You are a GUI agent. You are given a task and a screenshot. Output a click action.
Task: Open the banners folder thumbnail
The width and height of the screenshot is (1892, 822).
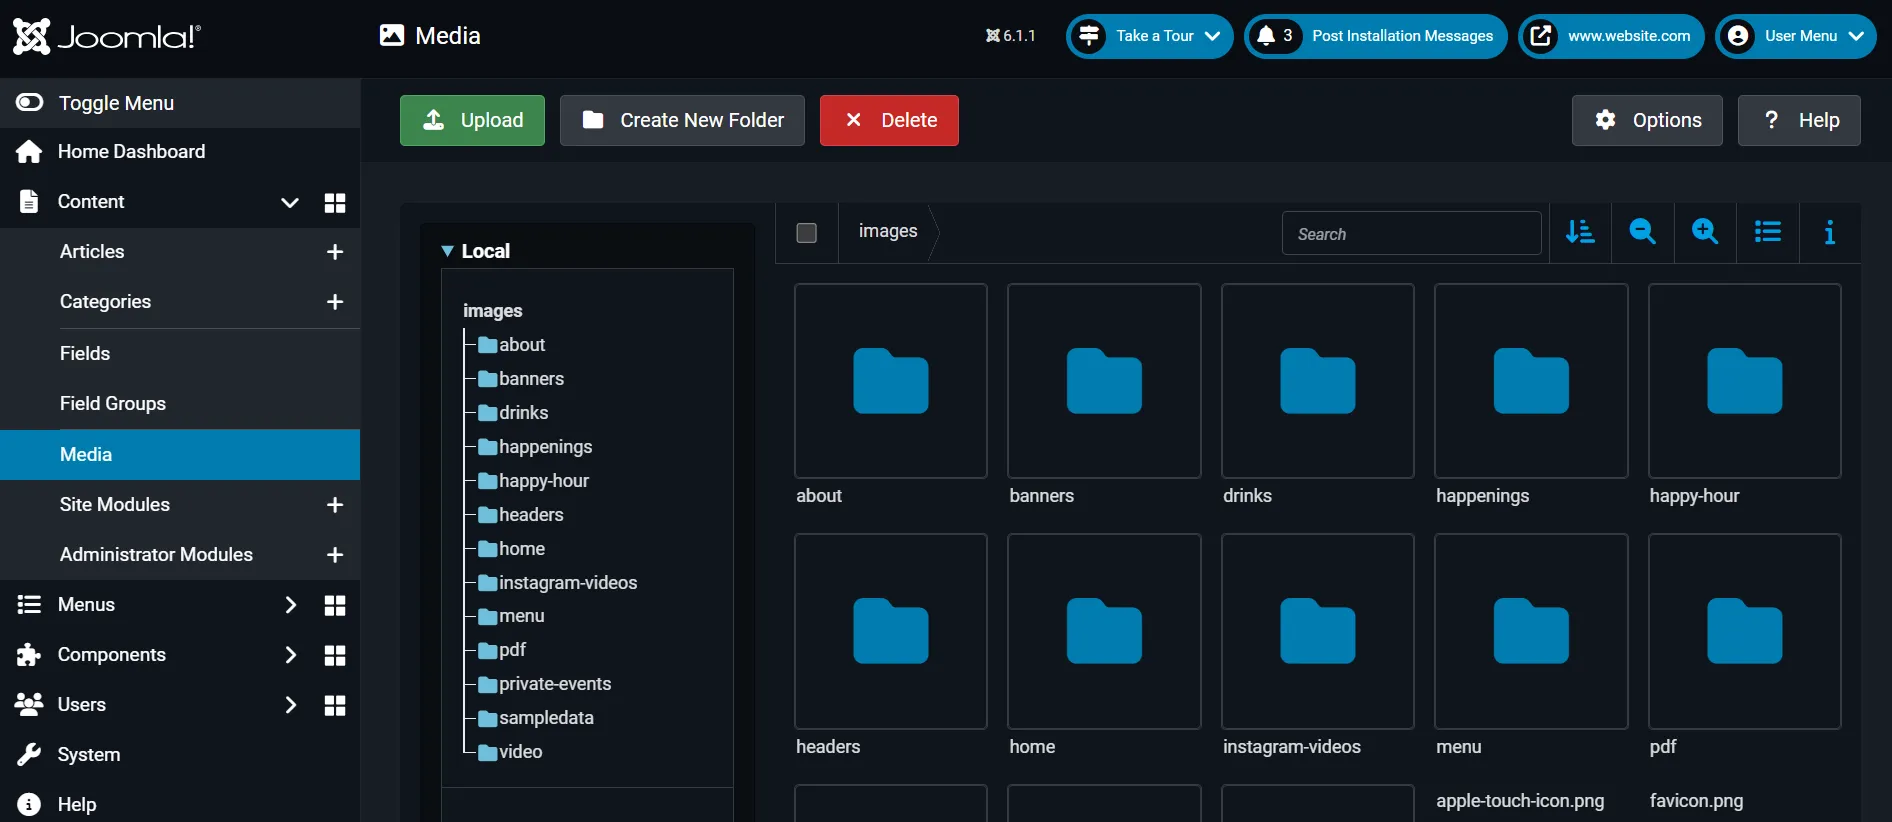(x=1104, y=381)
